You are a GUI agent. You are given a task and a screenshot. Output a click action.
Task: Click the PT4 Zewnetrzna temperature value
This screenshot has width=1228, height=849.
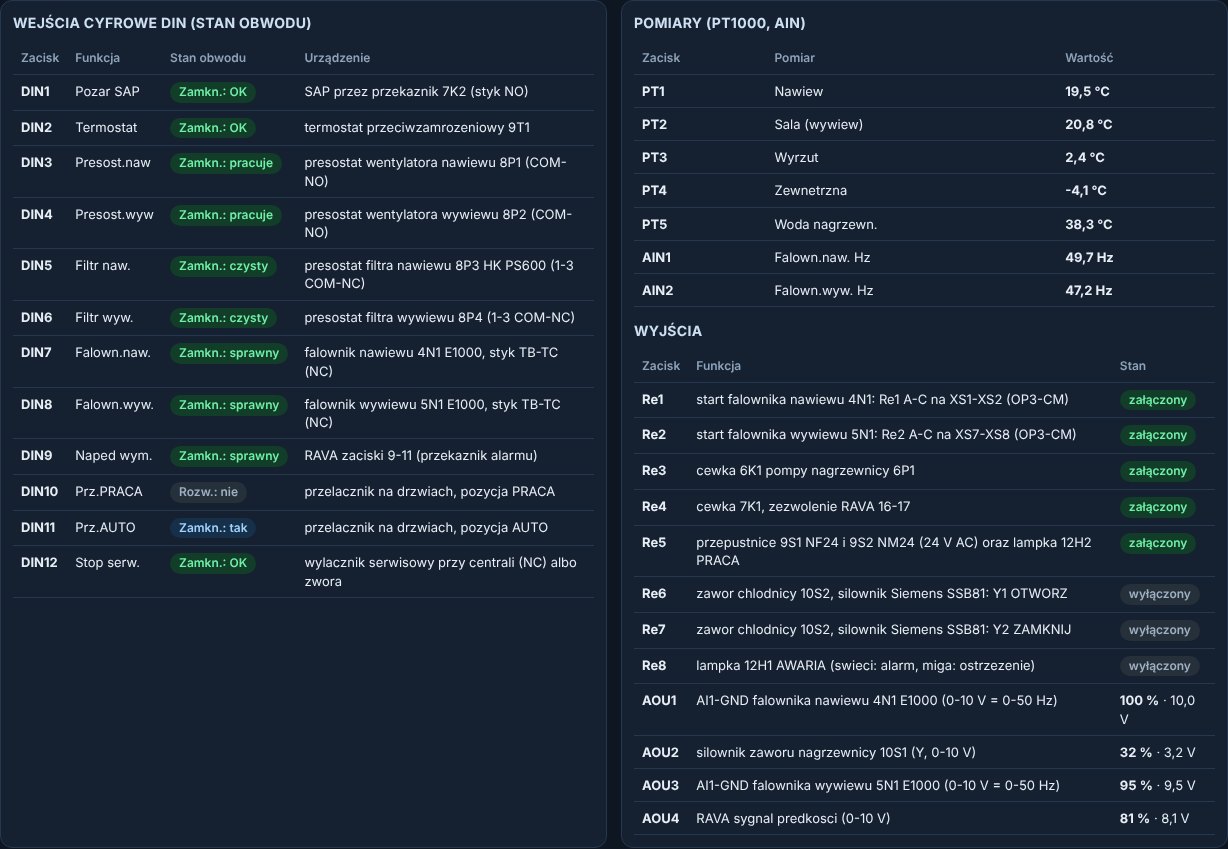pyautogui.click(x=1085, y=190)
